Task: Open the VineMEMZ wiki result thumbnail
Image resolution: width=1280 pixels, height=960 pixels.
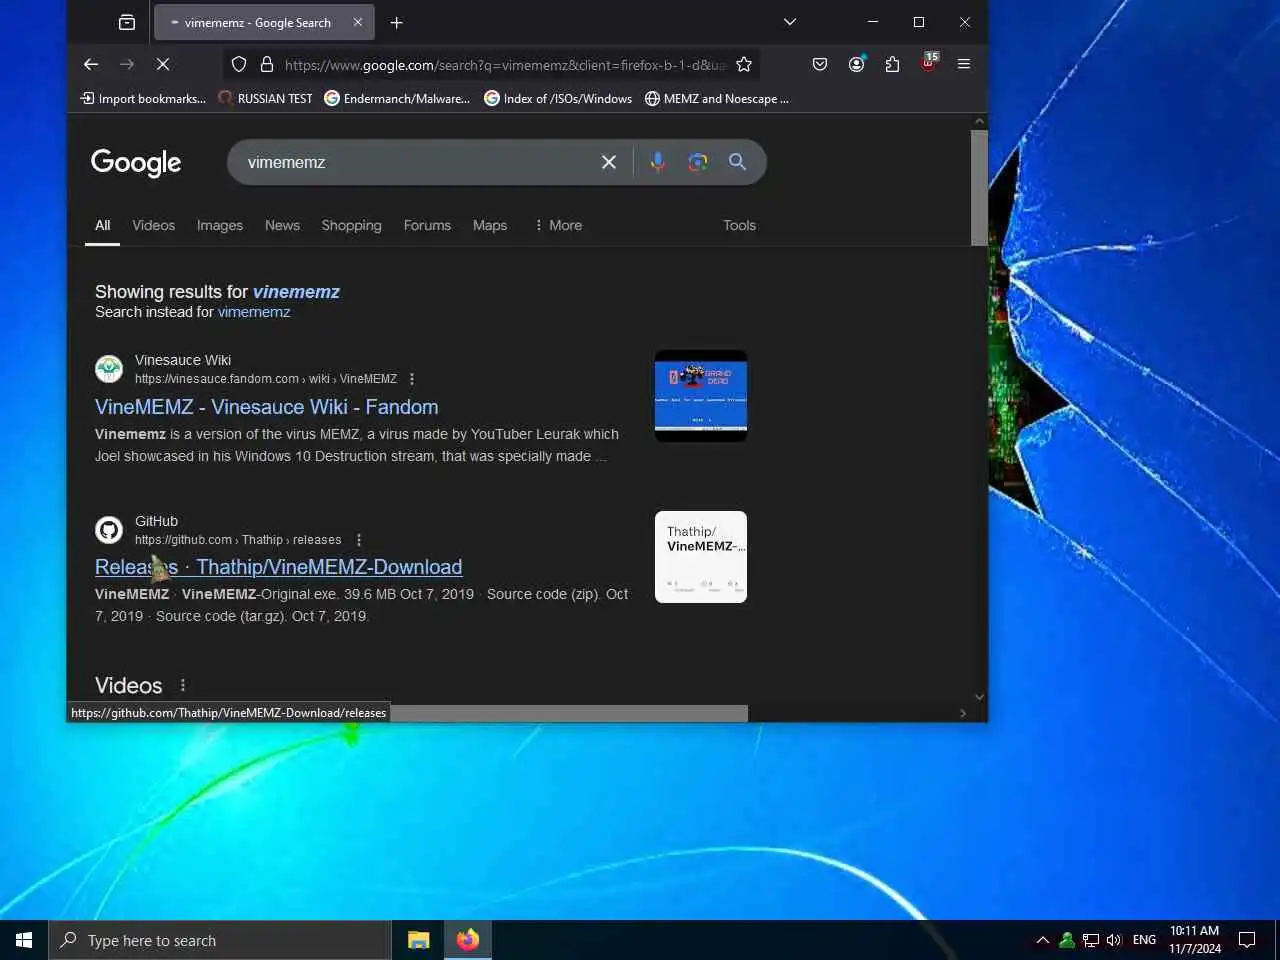Action: (x=701, y=396)
